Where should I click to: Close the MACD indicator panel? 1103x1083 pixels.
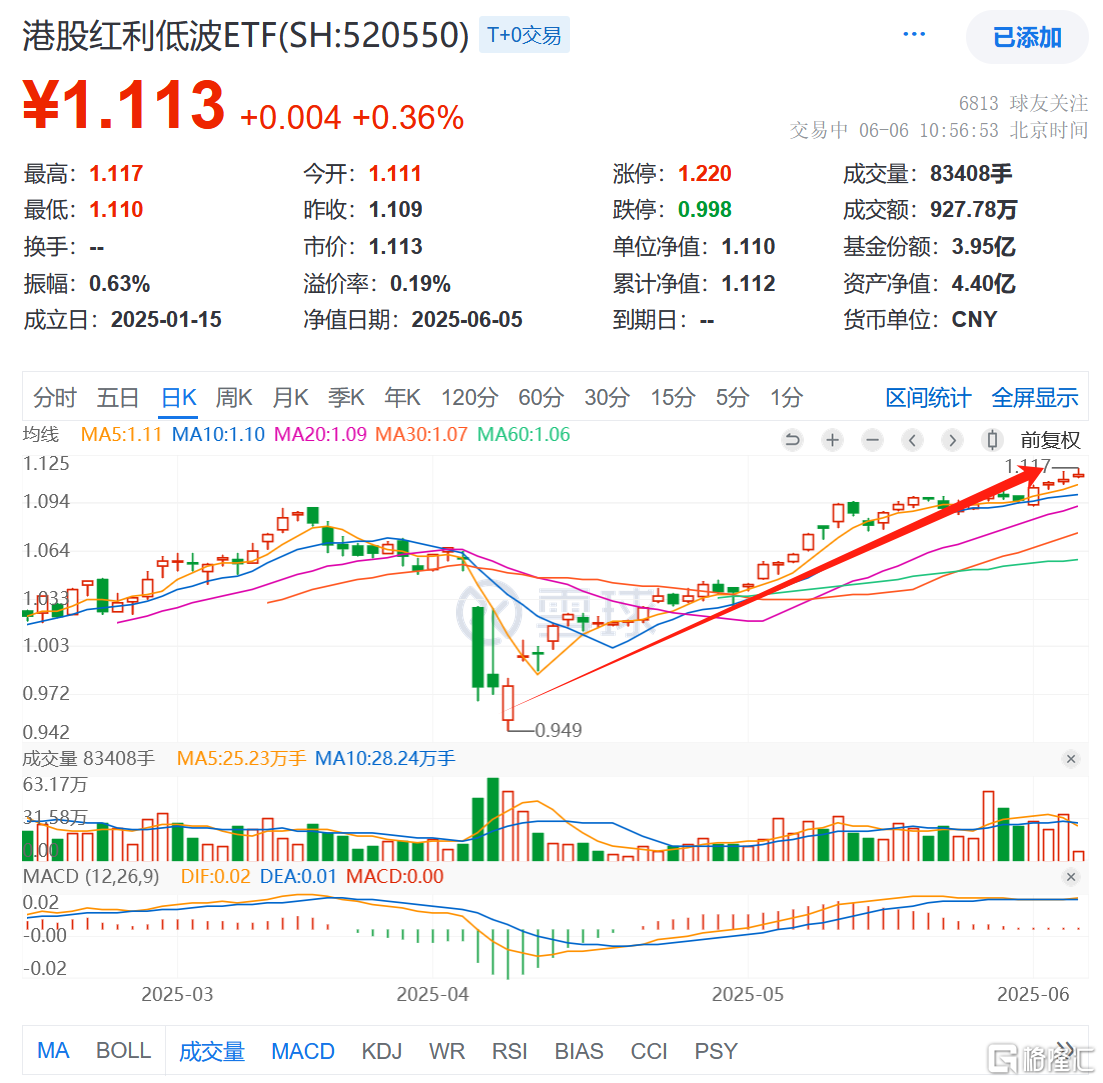[x=1071, y=877]
